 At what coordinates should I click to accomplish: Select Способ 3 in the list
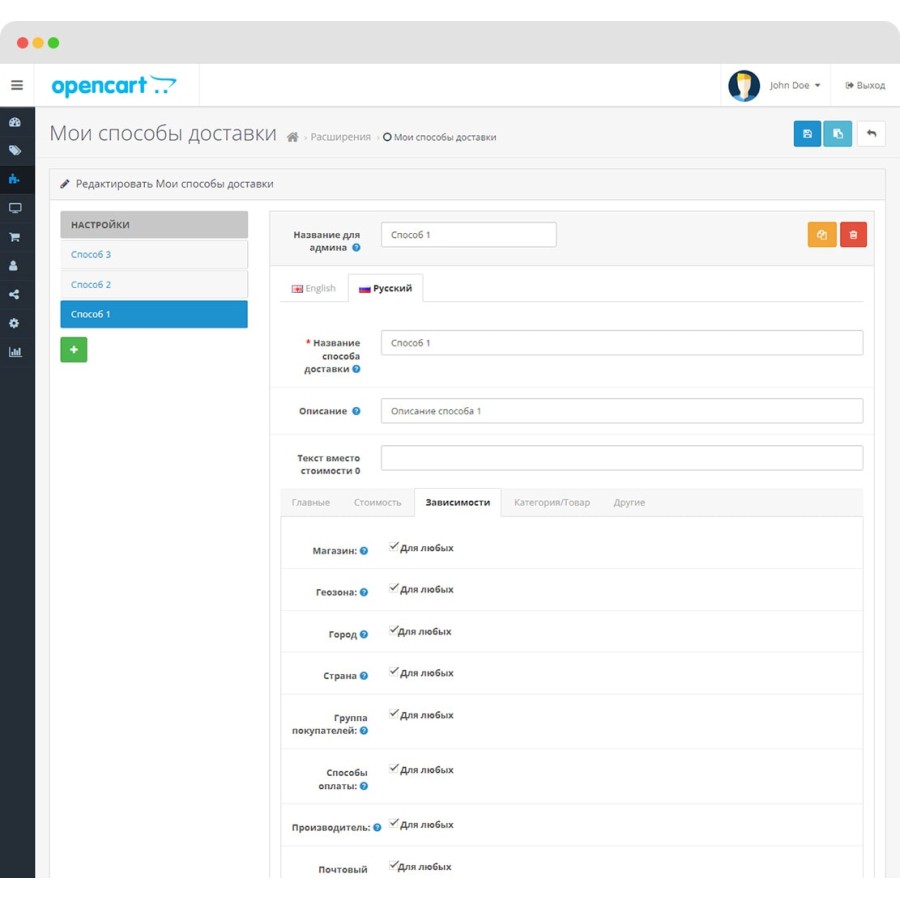pyautogui.click(x=154, y=254)
